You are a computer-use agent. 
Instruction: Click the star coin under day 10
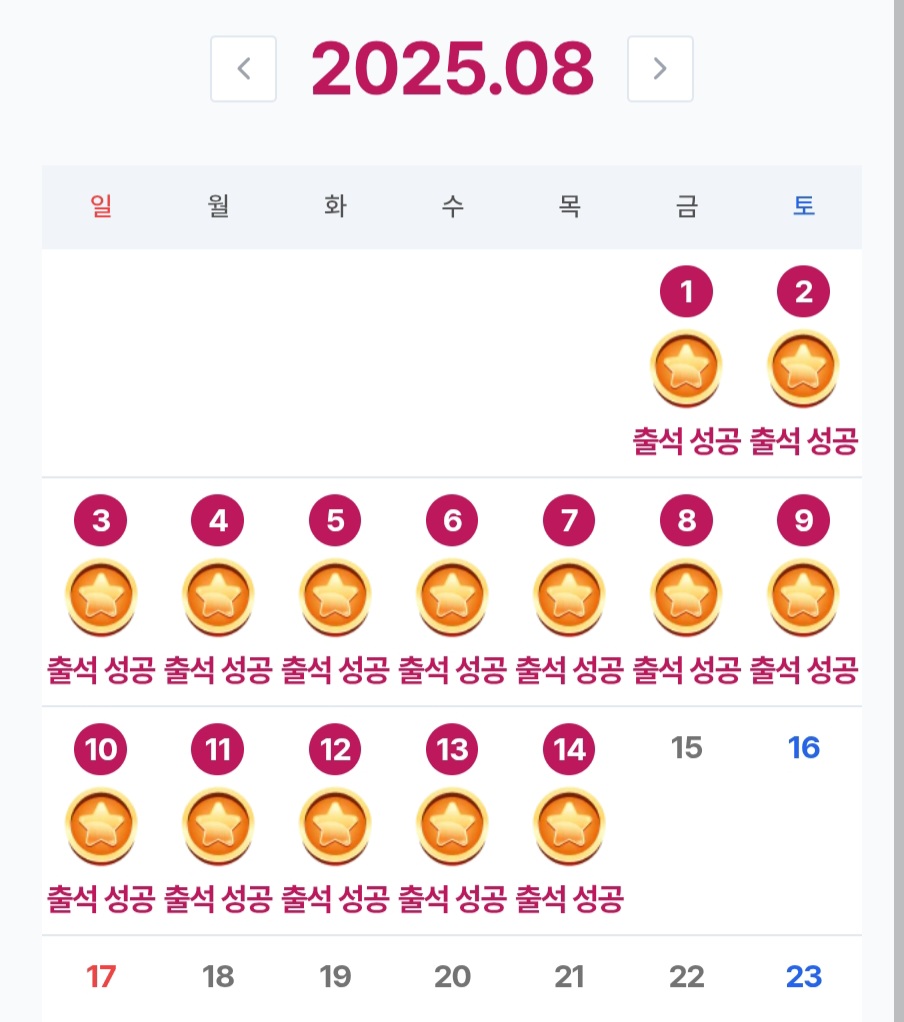pyautogui.click(x=101, y=825)
